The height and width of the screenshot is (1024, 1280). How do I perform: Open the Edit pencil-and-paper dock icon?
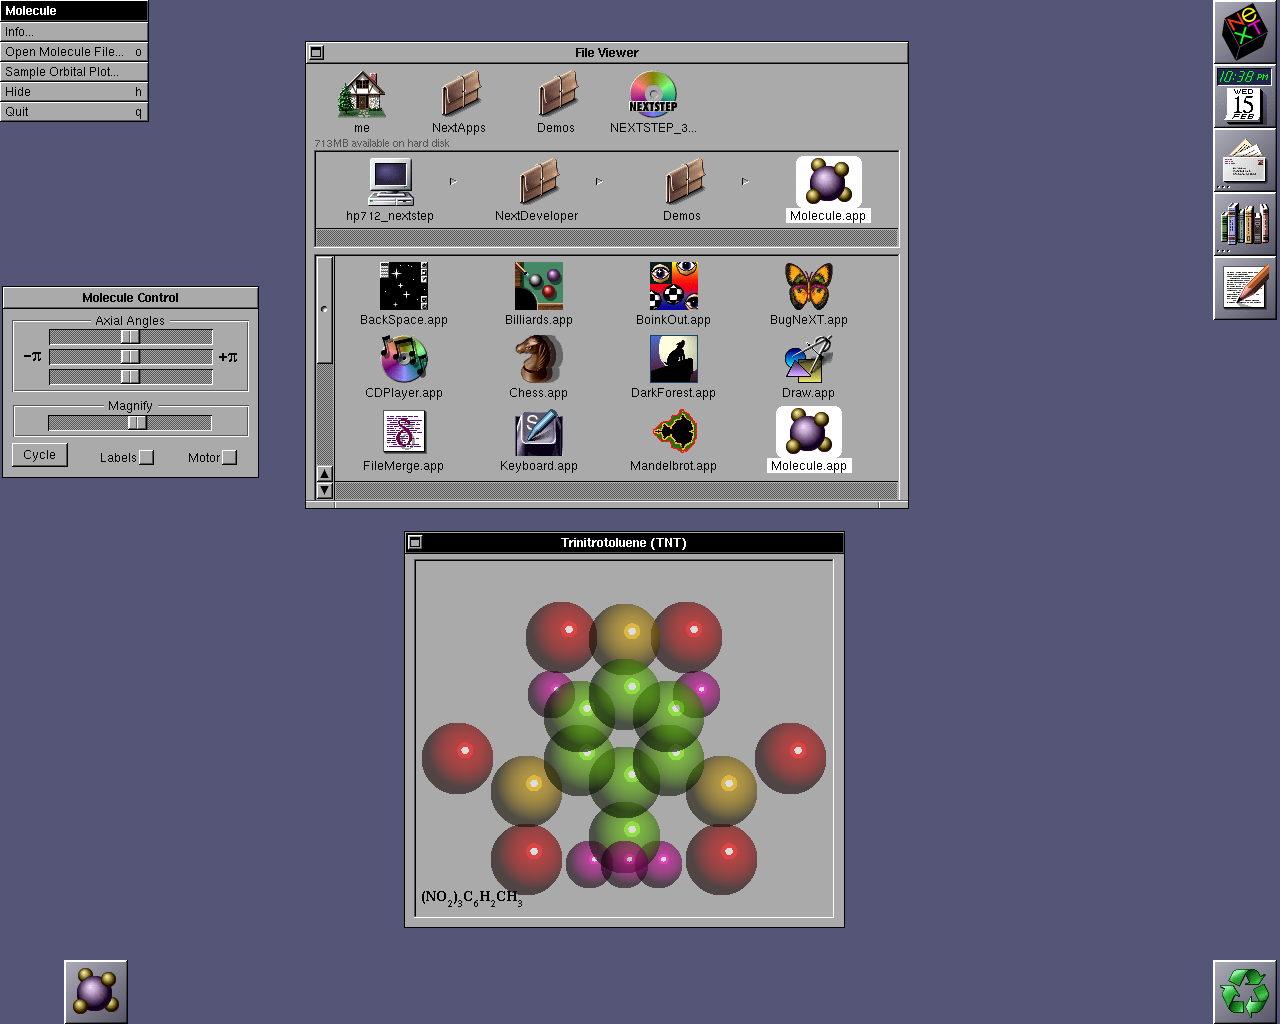pyautogui.click(x=1245, y=288)
